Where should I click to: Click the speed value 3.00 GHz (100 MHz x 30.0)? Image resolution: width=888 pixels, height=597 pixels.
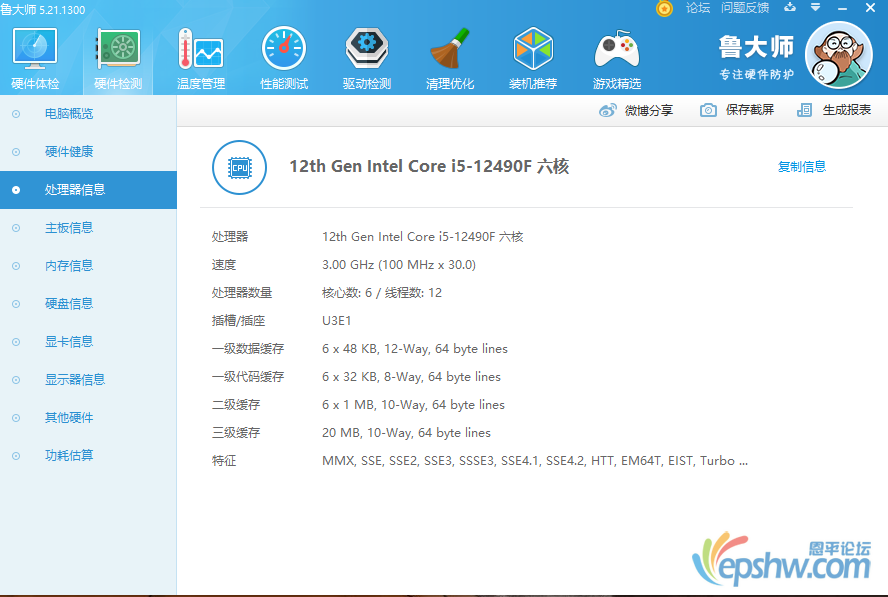pos(399,265)
